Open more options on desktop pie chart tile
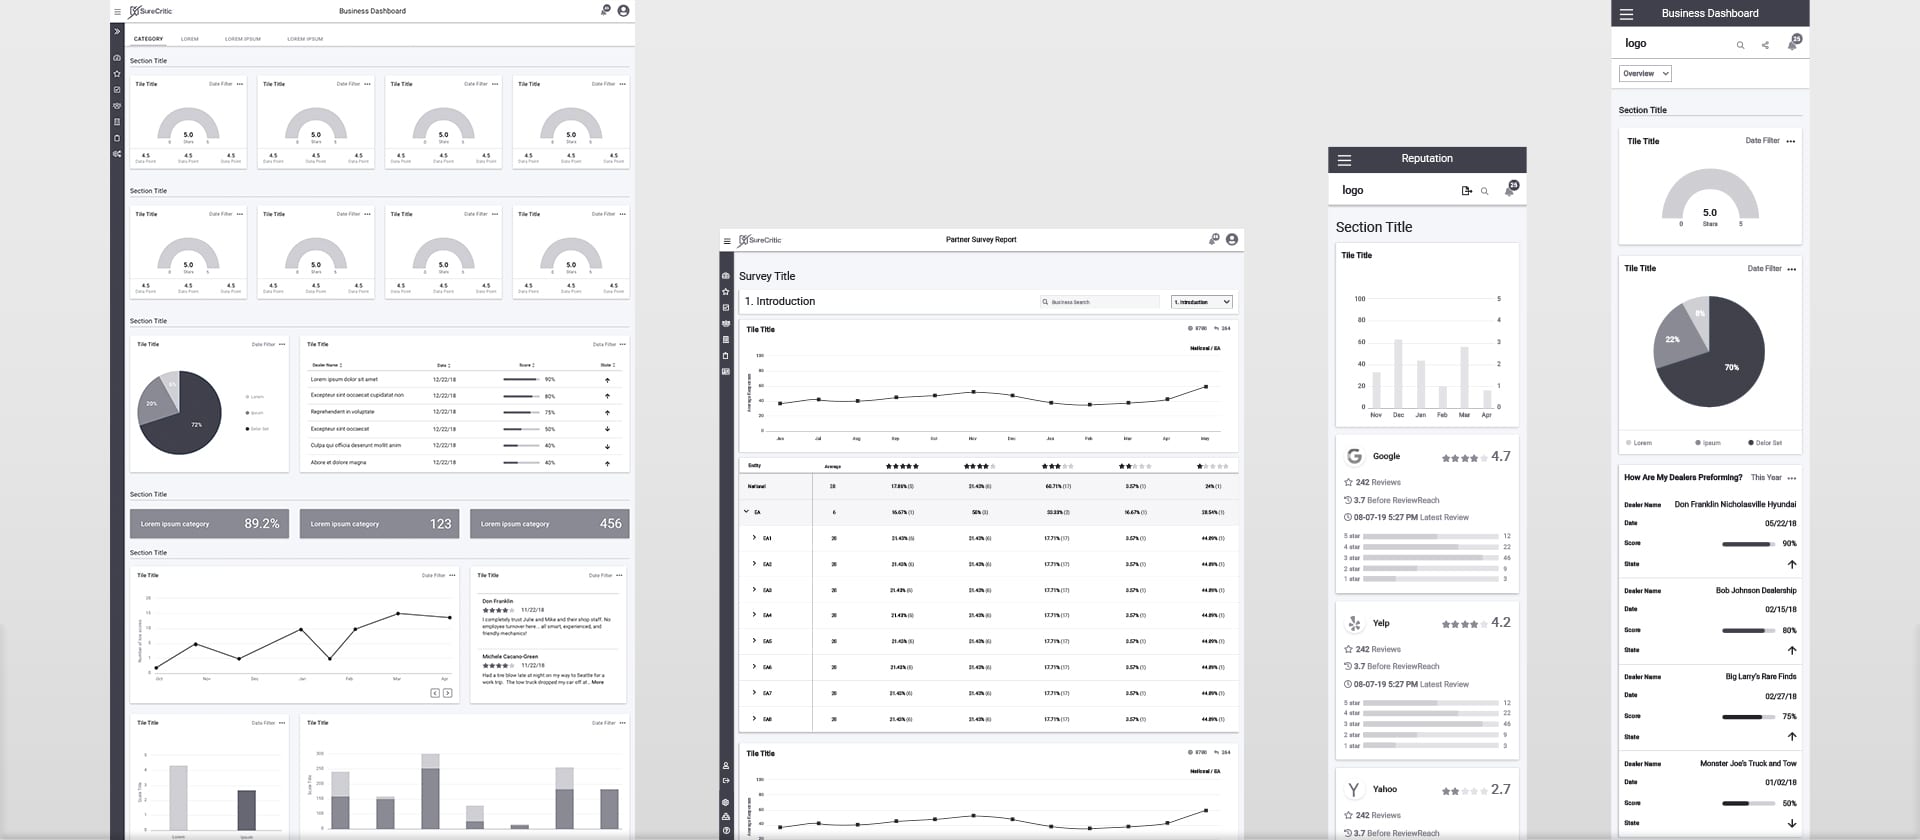The image size is (1920, 840). coord(282,344)
